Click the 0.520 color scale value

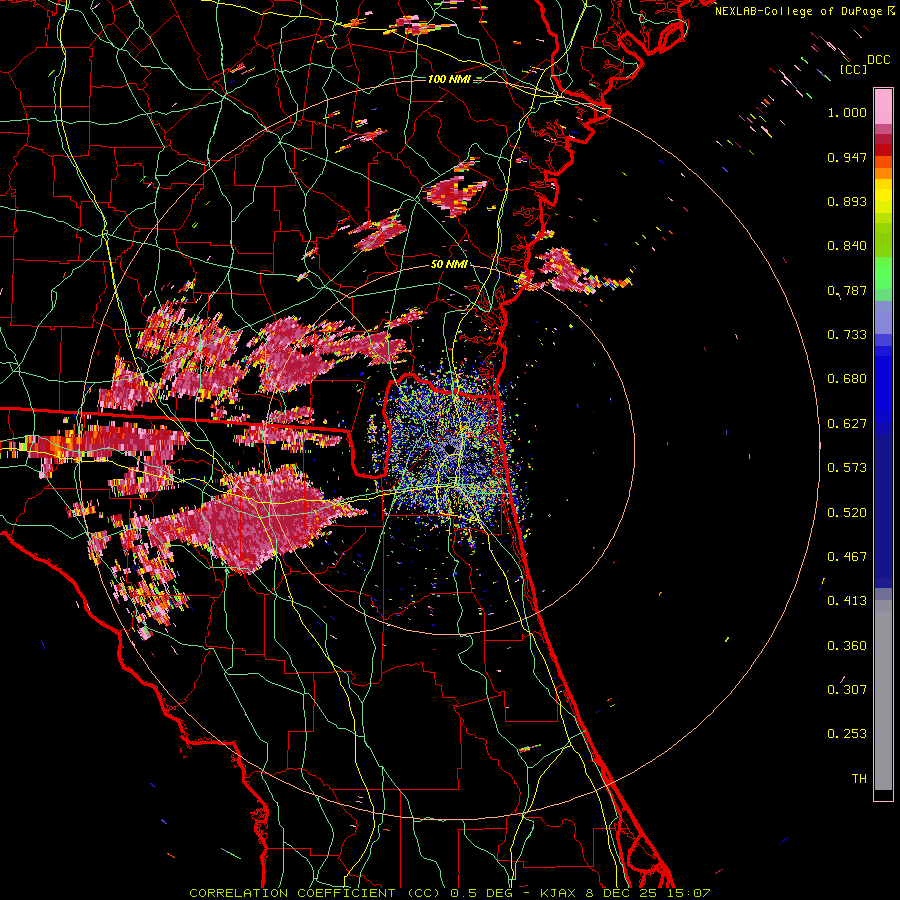click(847, 513)
